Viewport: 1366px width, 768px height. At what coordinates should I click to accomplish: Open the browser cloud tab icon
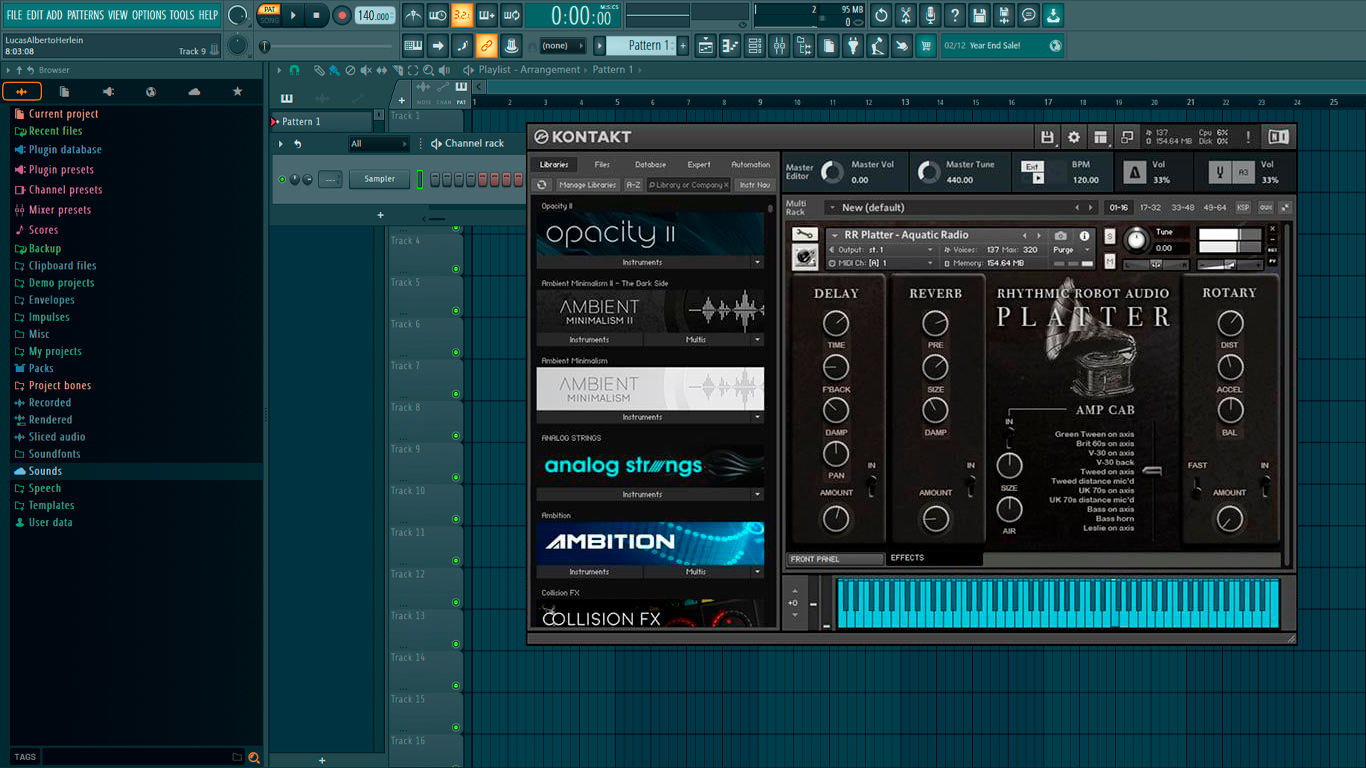click(x=194, y=92)
